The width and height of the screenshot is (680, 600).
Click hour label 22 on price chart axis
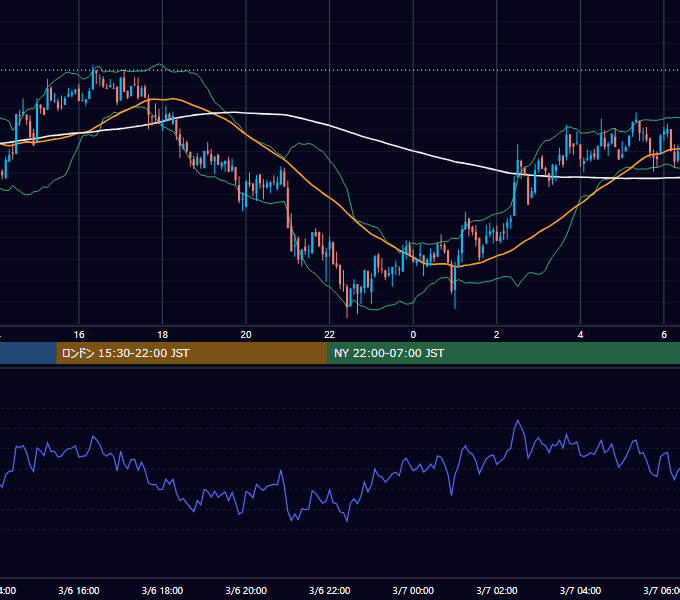[330, 335]
